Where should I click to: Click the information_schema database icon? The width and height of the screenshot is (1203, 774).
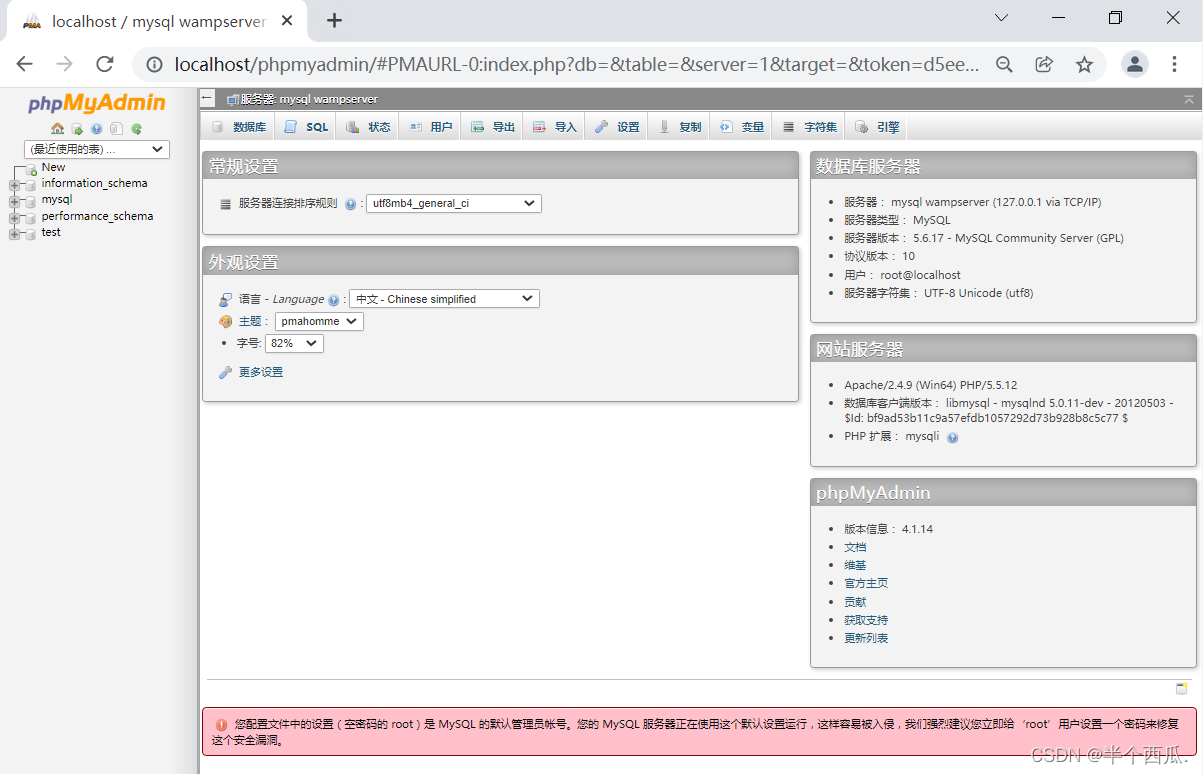[x=30, y=185]
